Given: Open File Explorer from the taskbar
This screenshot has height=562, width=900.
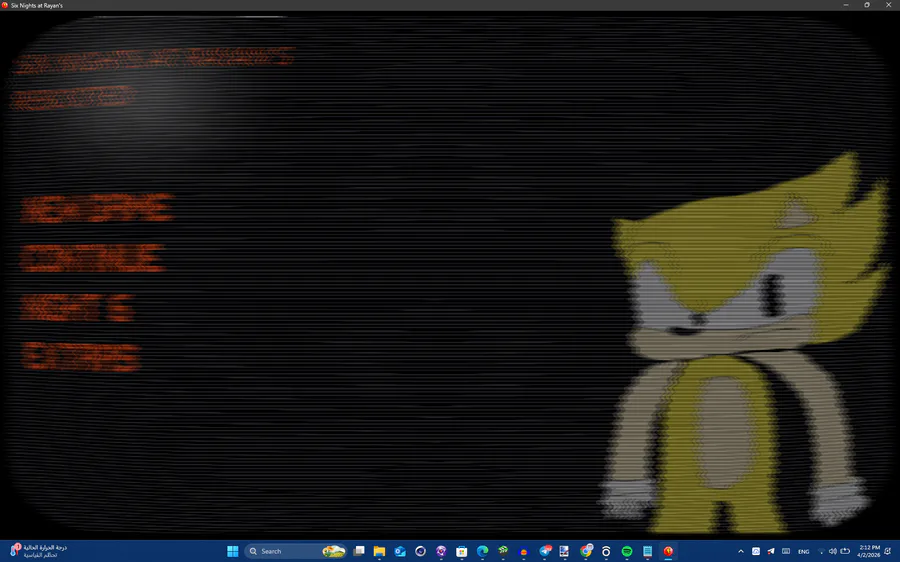Looking at the screenshot, I should [x=379, y=551].
